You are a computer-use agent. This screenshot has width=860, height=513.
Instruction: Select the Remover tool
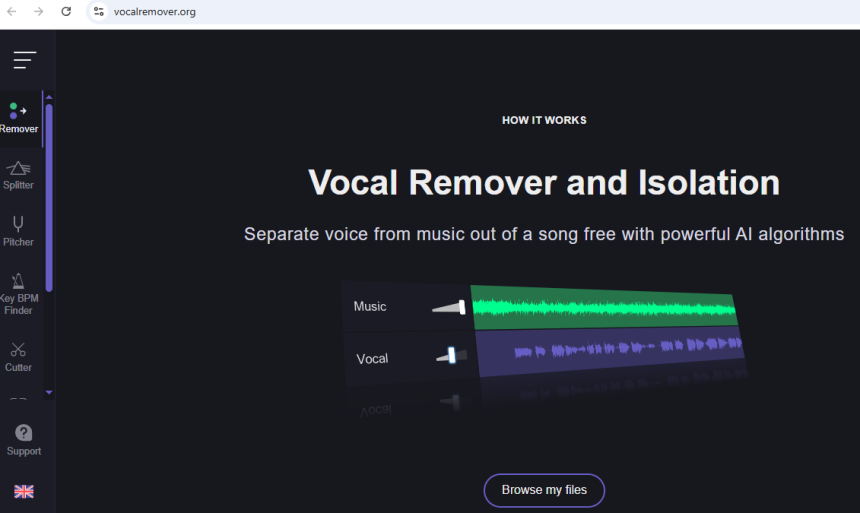point(19,118)
